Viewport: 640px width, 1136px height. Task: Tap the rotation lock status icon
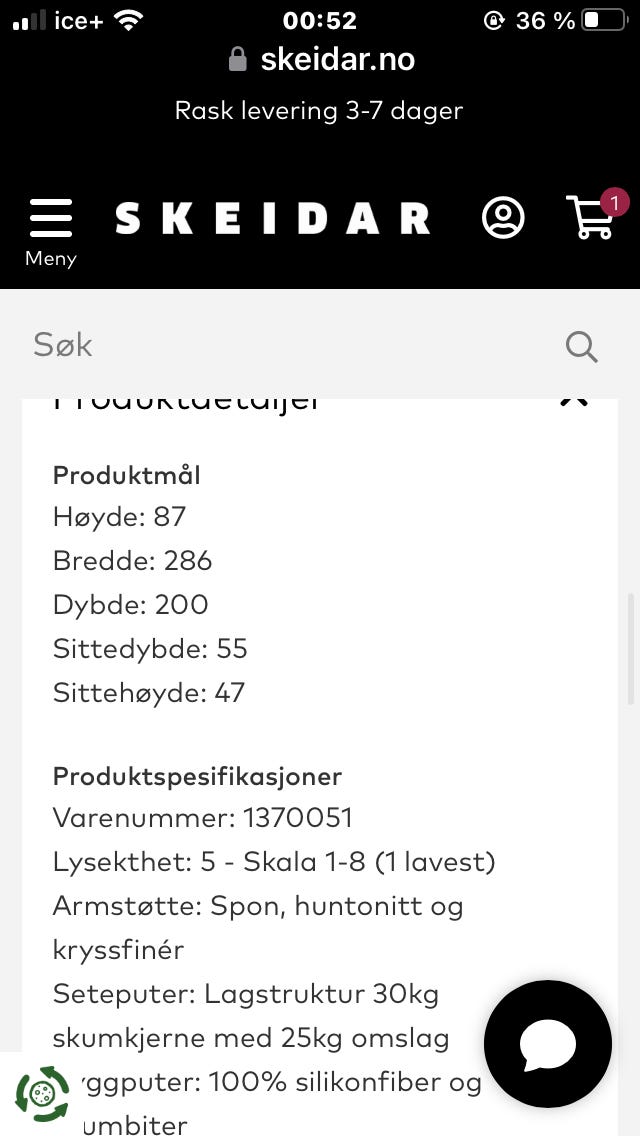494,20
